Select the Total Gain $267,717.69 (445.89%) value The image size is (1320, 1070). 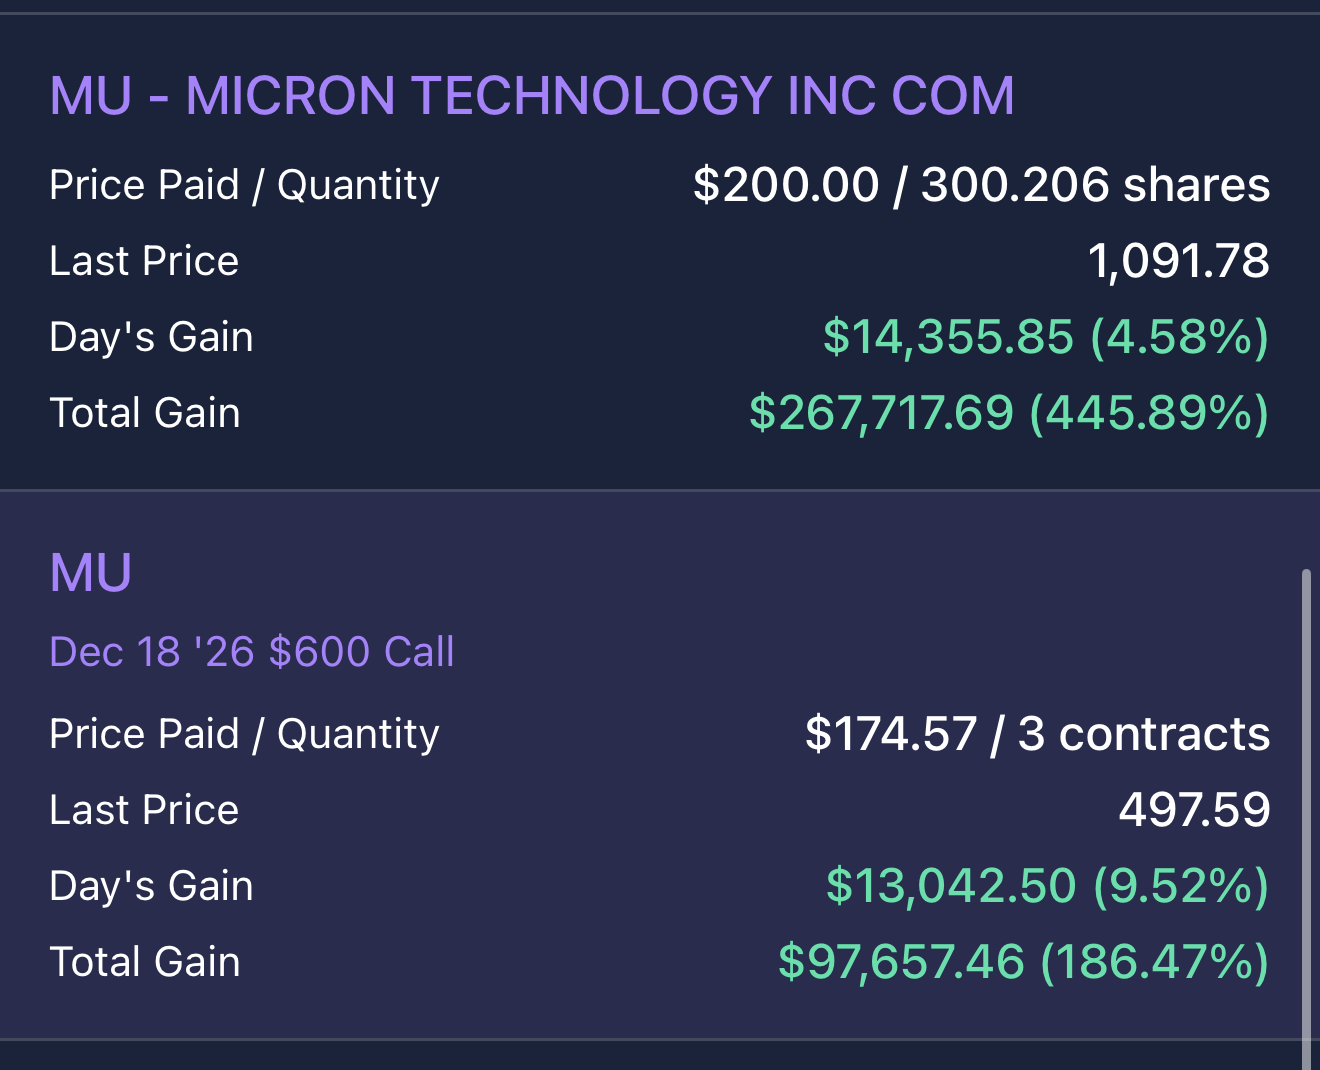click(x=1009, y=413)
